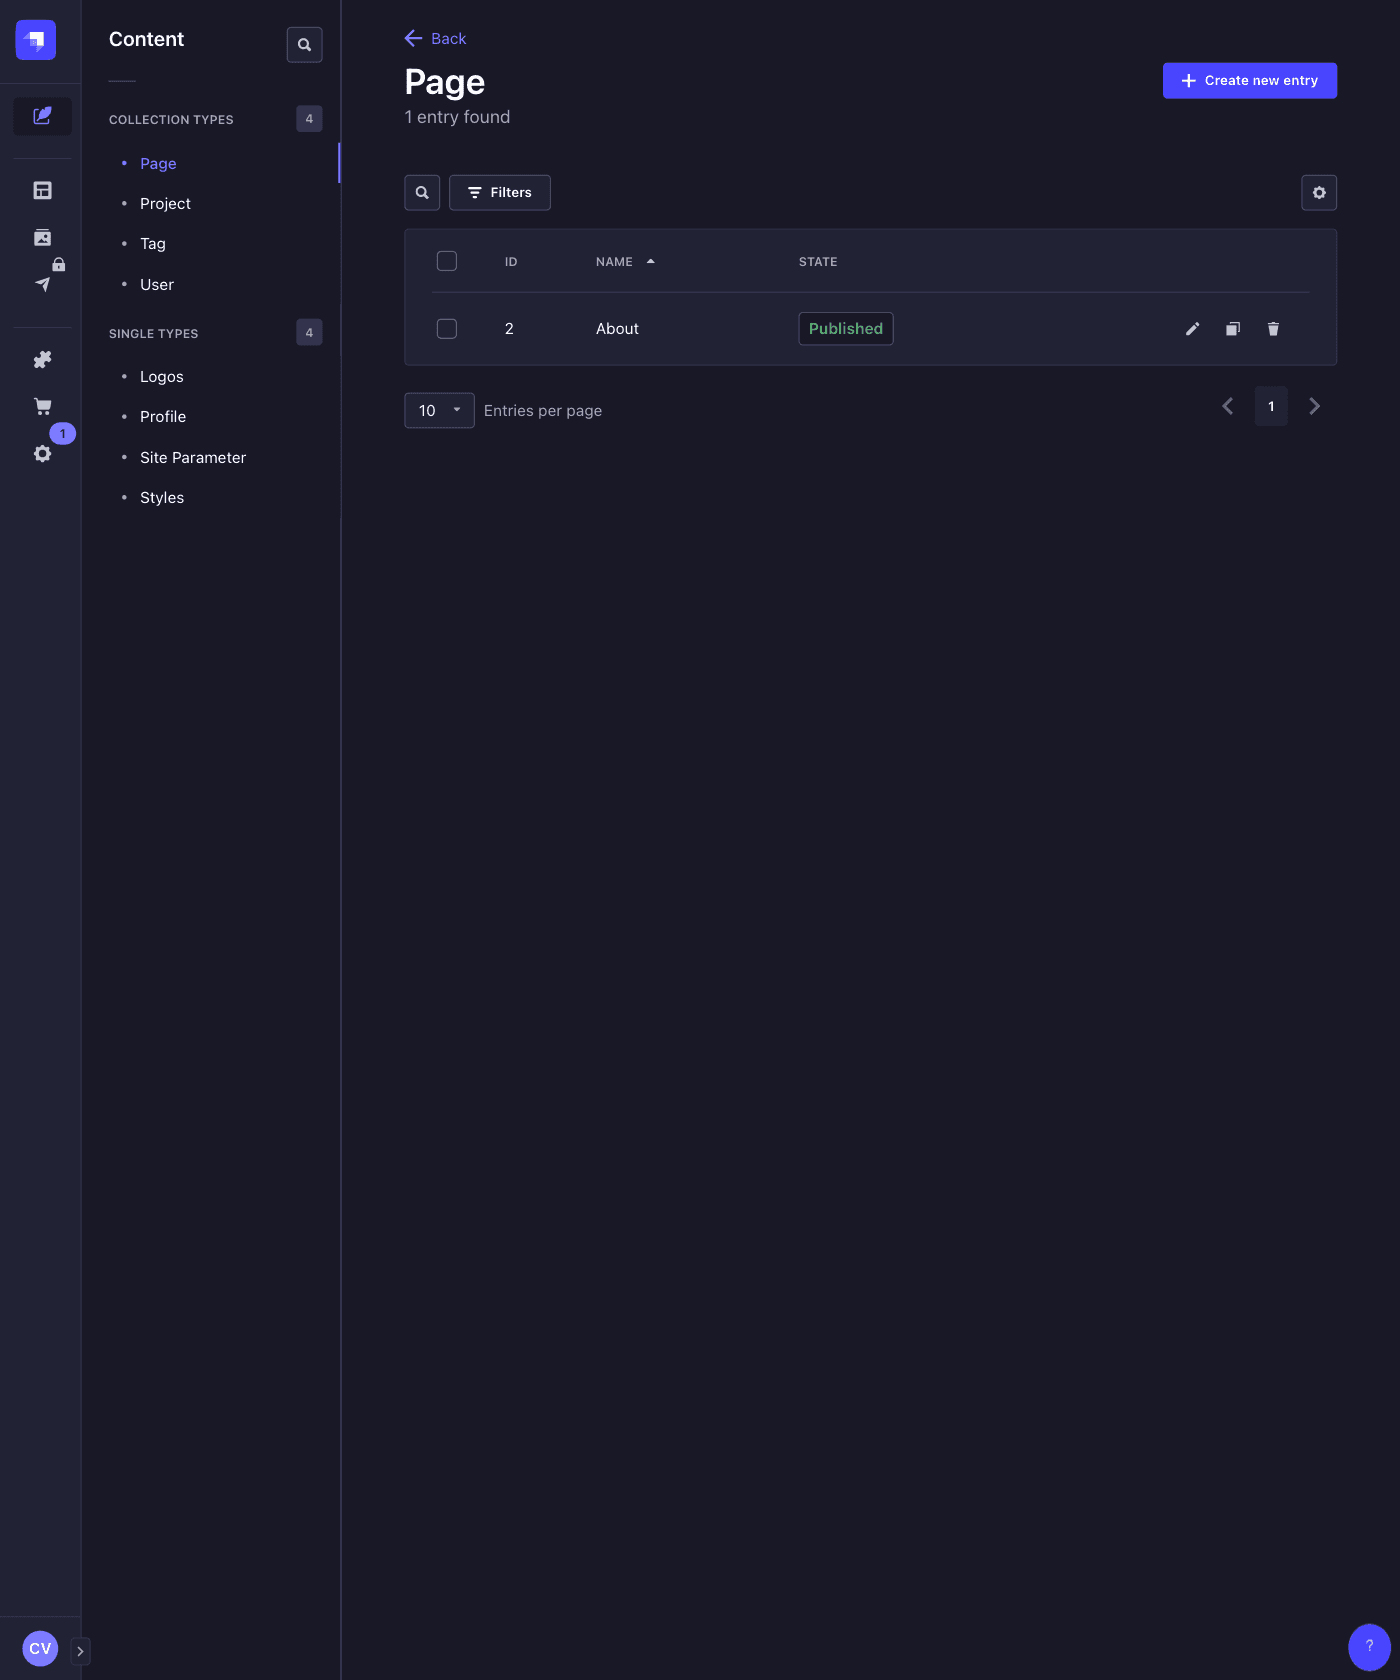1400x1680 pixels.
Task: Click Create new entry button
Action: (1249, 81)
